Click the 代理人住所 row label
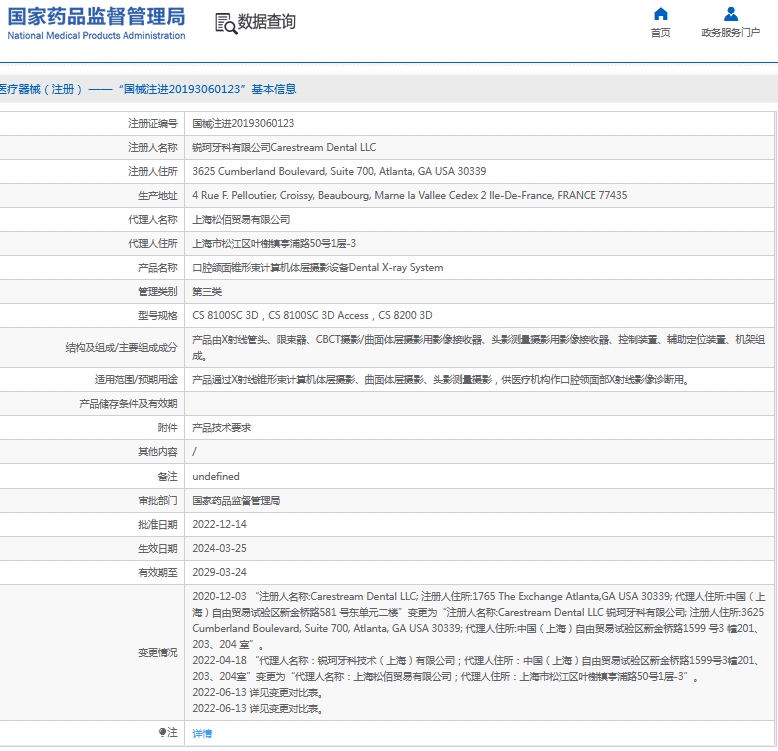 click(152, 244)
